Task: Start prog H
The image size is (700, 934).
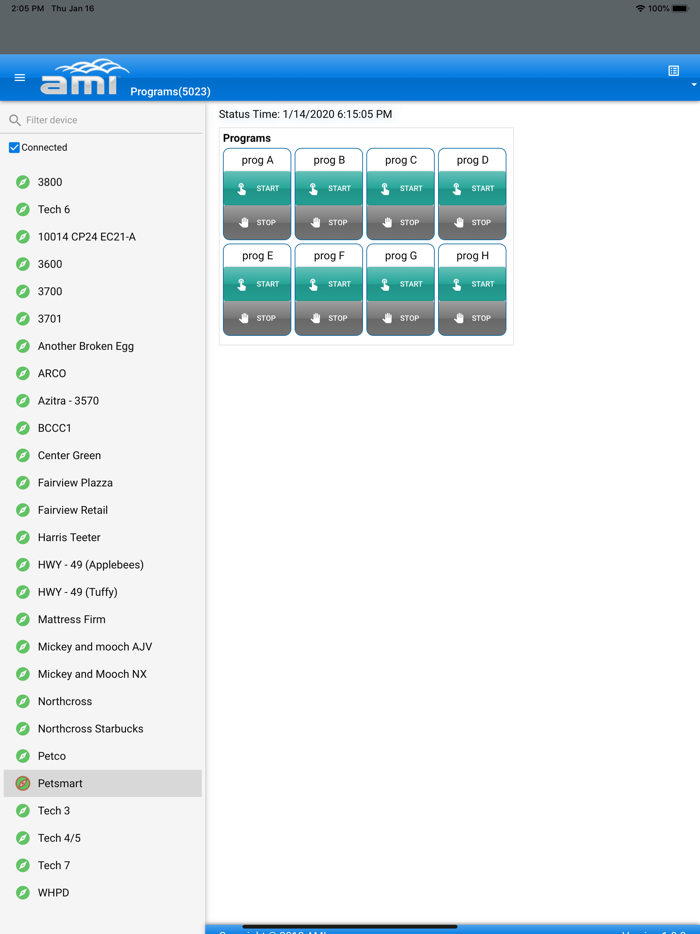Action: (472, 284)
